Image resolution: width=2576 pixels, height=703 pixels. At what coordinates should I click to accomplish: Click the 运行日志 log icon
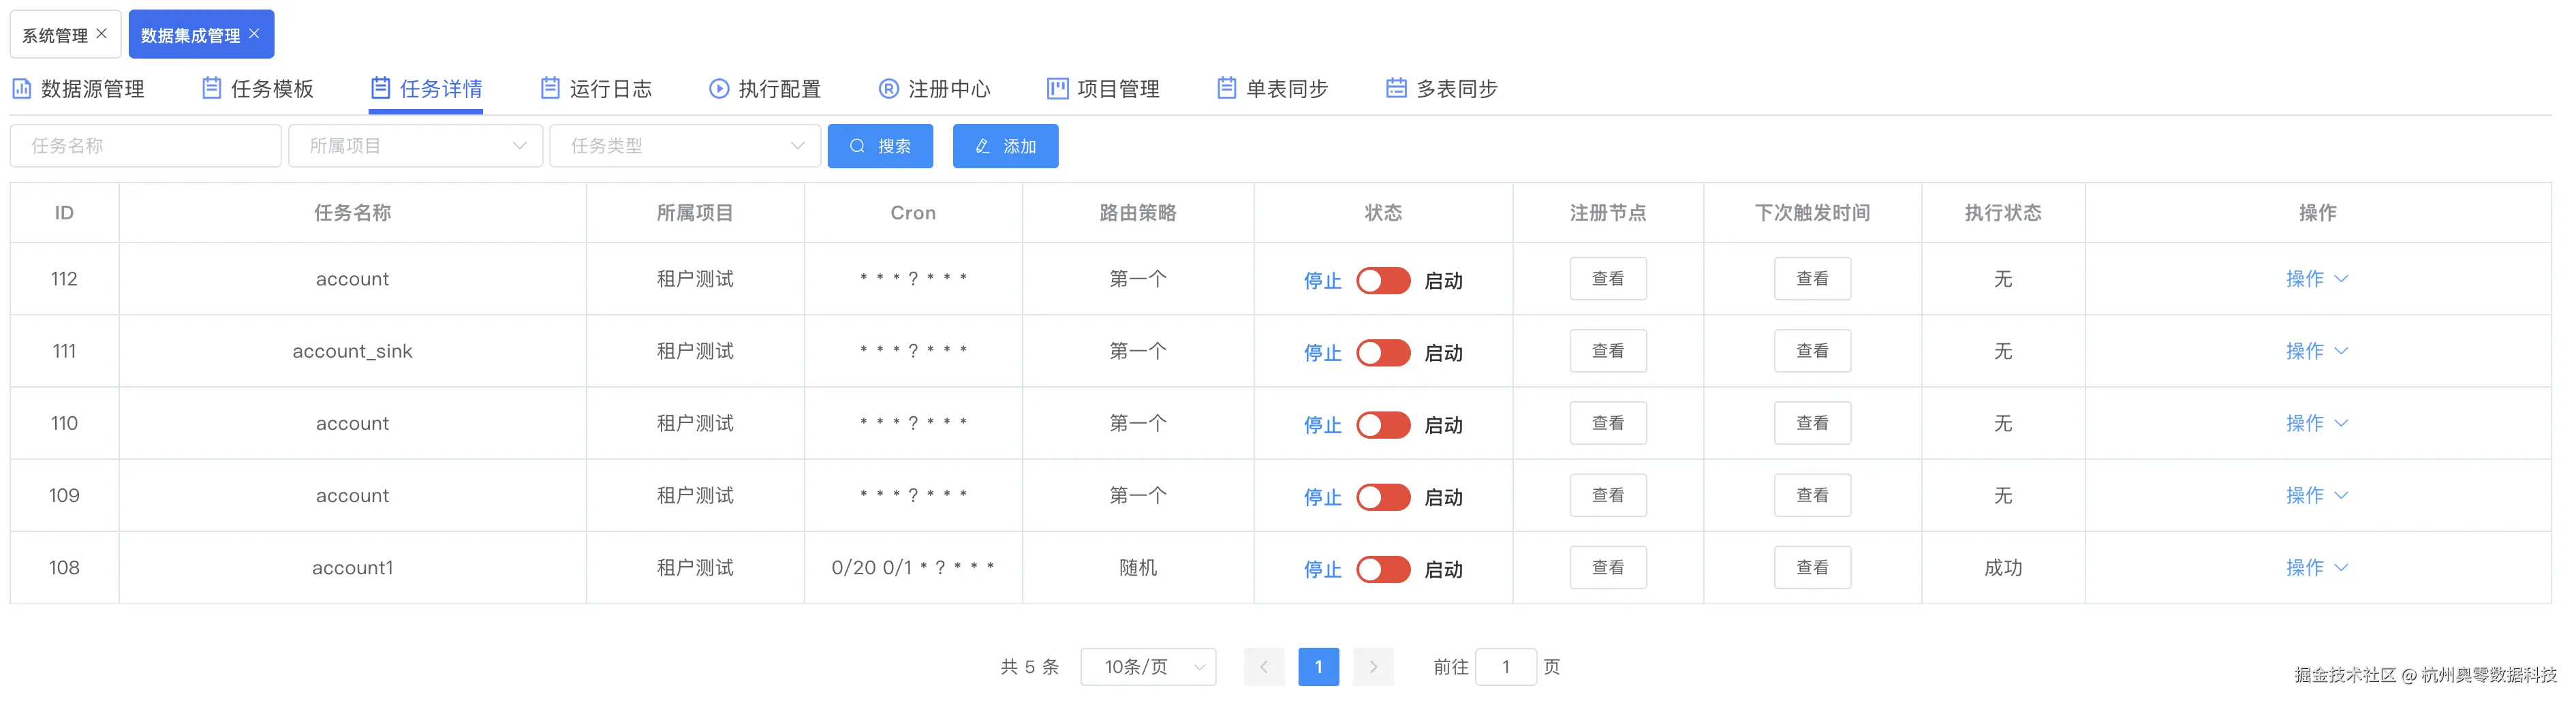point(549,88)
